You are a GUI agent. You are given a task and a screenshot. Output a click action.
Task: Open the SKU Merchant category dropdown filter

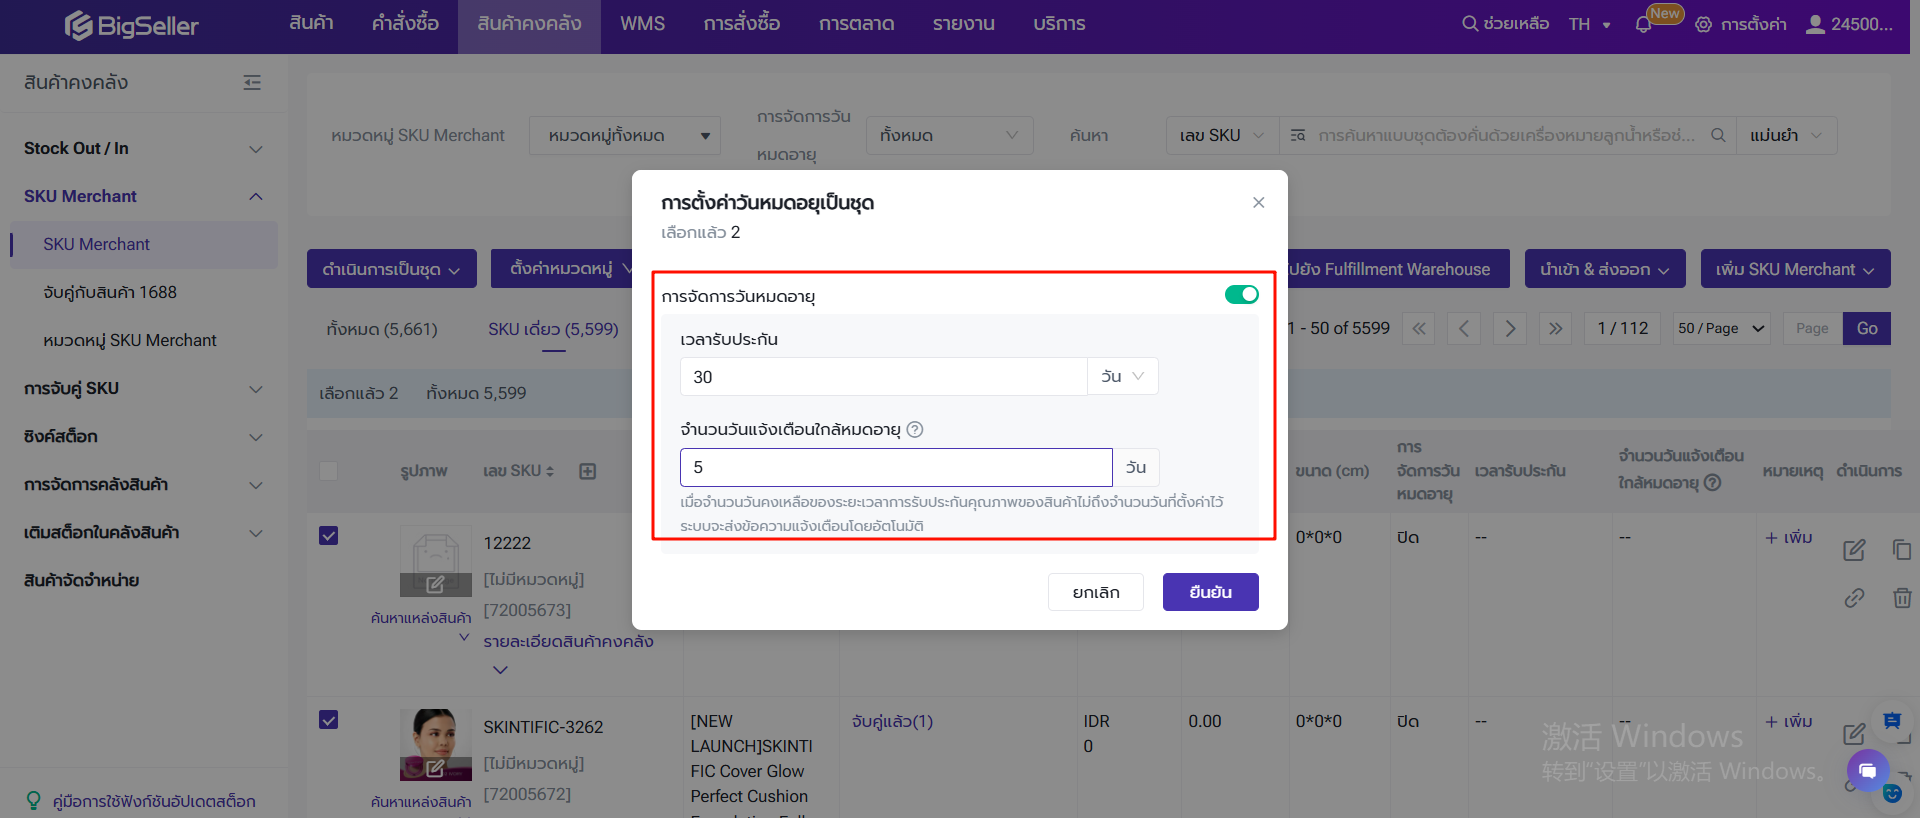click(625, 135)
